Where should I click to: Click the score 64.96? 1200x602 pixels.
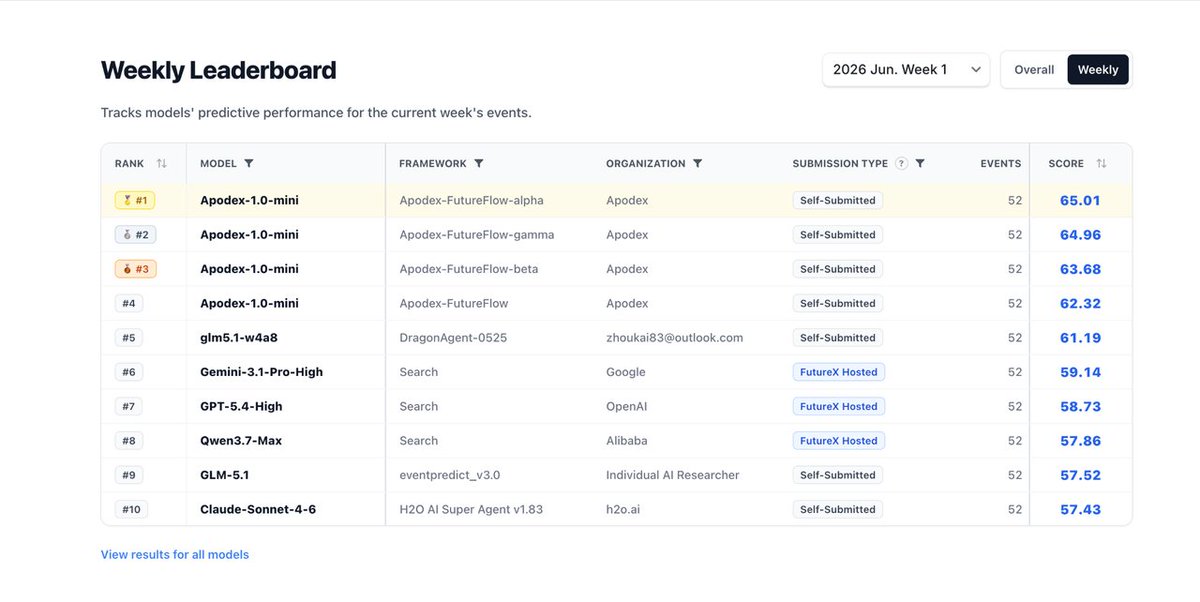[x=1080, y=235]
